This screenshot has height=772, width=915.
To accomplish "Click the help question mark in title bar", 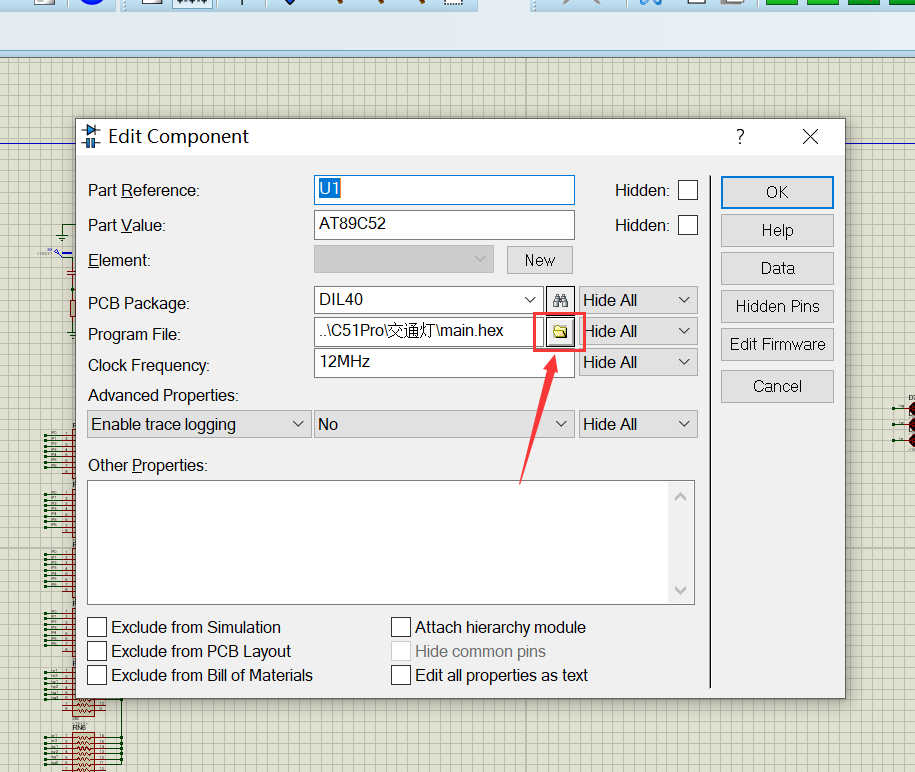I will coord(740,137).
